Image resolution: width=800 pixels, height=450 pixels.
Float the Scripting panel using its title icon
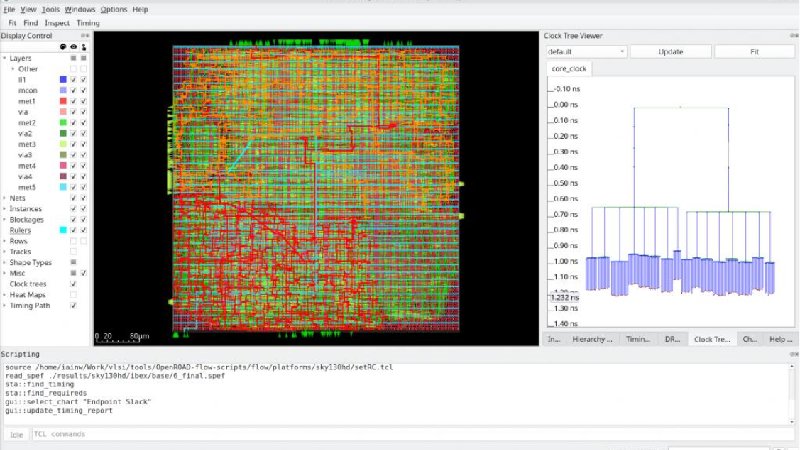coord(794,354)
